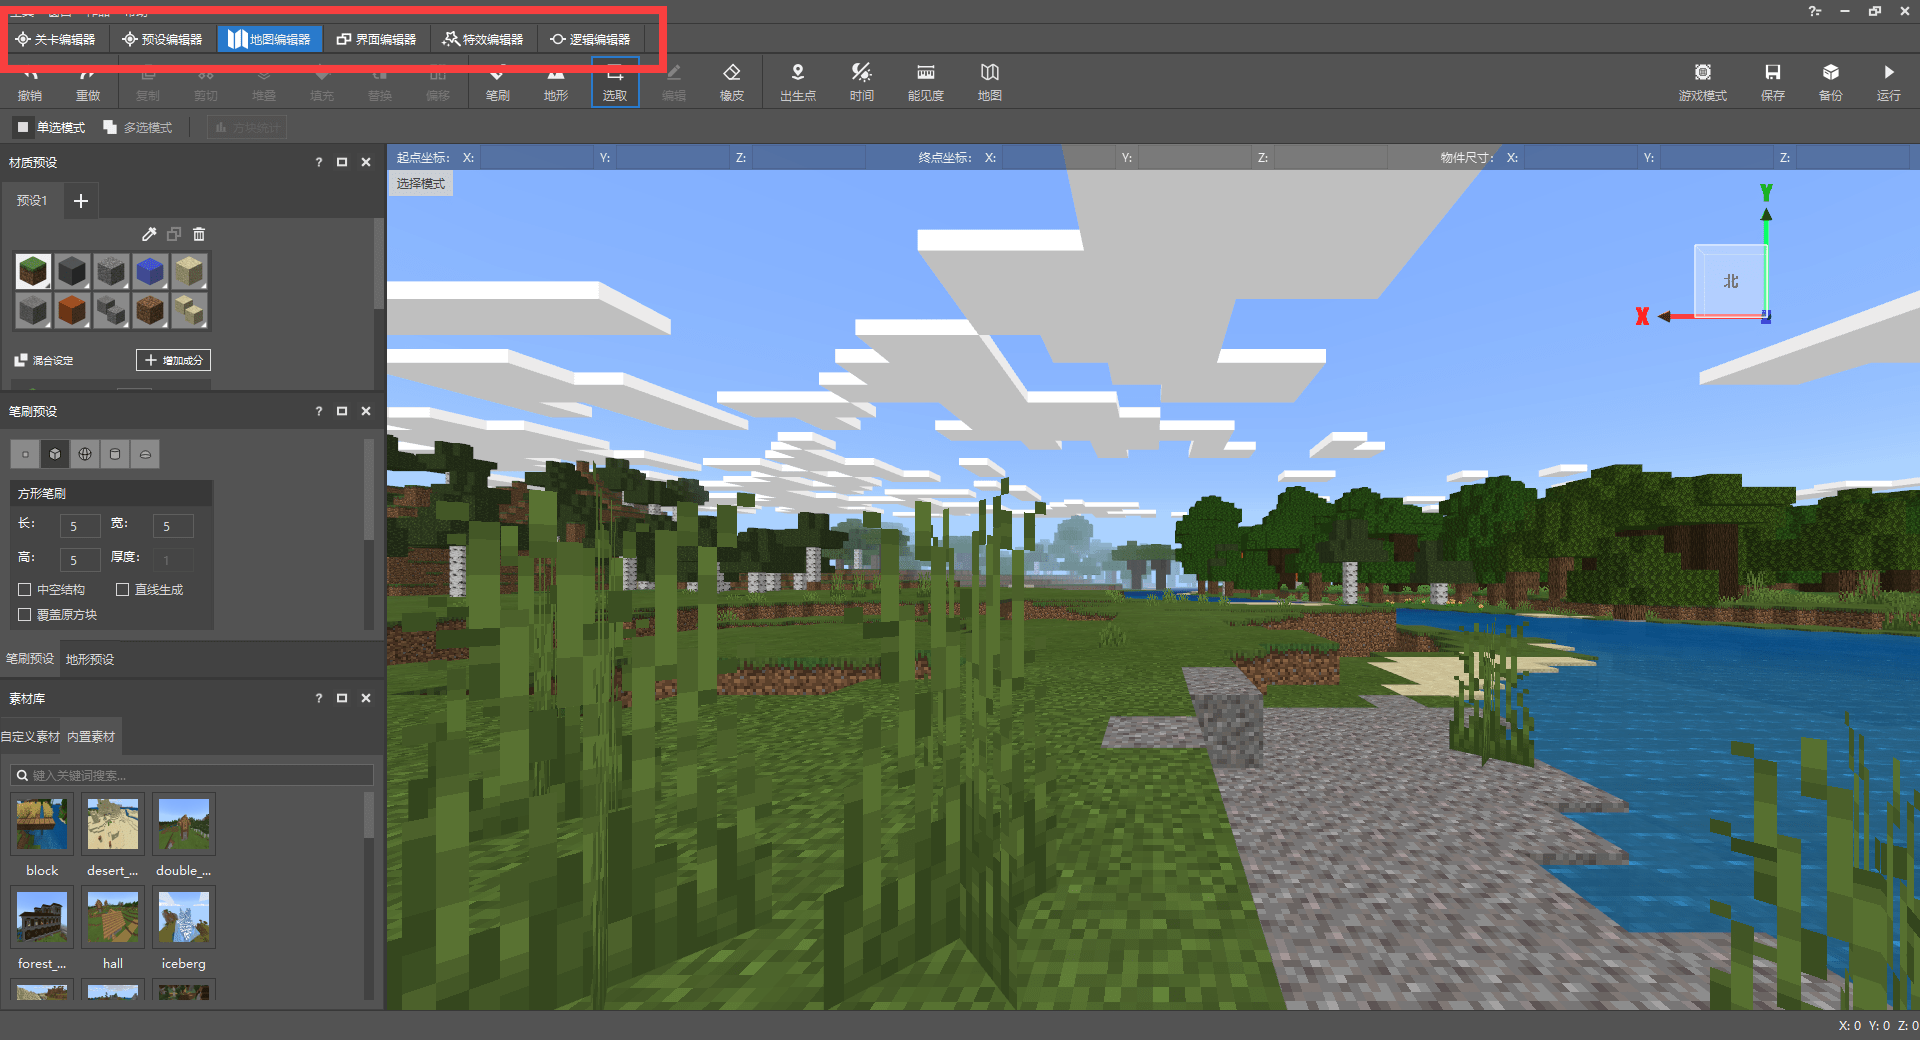Select the 地形 terrain tool
Screen dimensions: 1920x1040
pyautogui.click(x=556, y=82)
